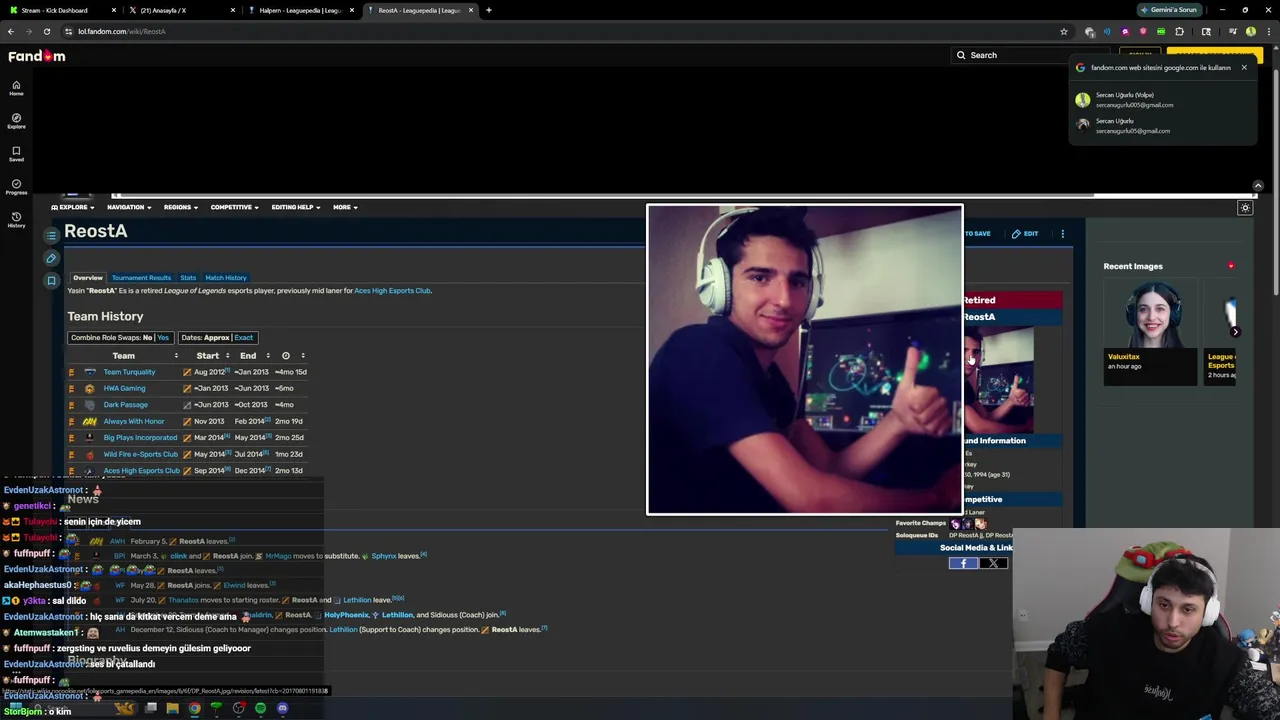
Task: Expand the Regions dropdown menu
Action: point(181,207)
